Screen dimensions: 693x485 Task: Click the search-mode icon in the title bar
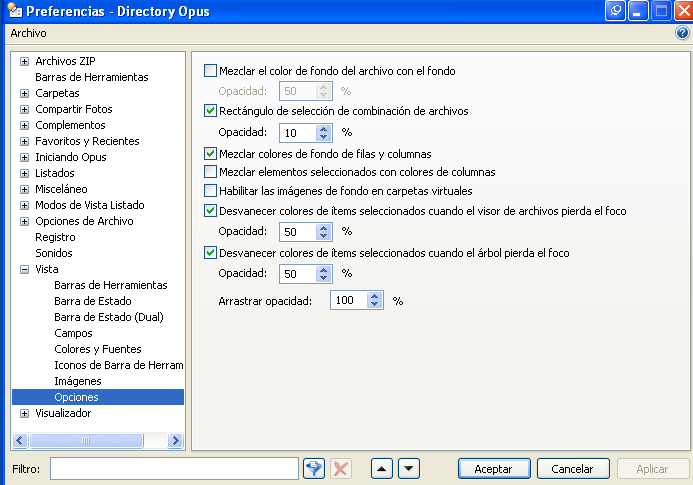pyautogui.click(x=615, y=11)
